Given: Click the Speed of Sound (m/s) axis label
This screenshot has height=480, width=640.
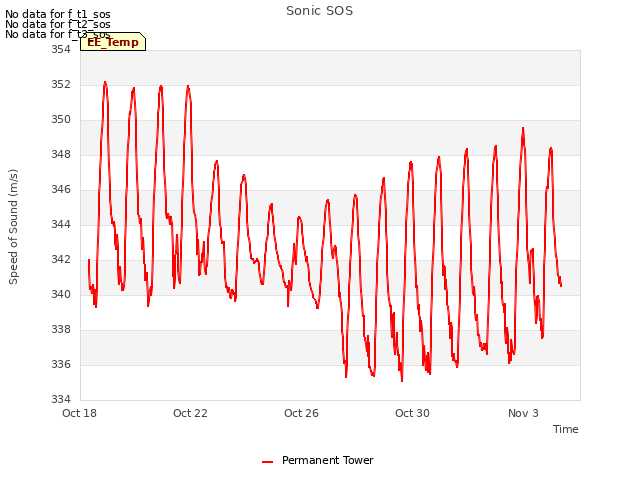Looking at the screenshot, I should pyautogui.click(x=13, y=227).
